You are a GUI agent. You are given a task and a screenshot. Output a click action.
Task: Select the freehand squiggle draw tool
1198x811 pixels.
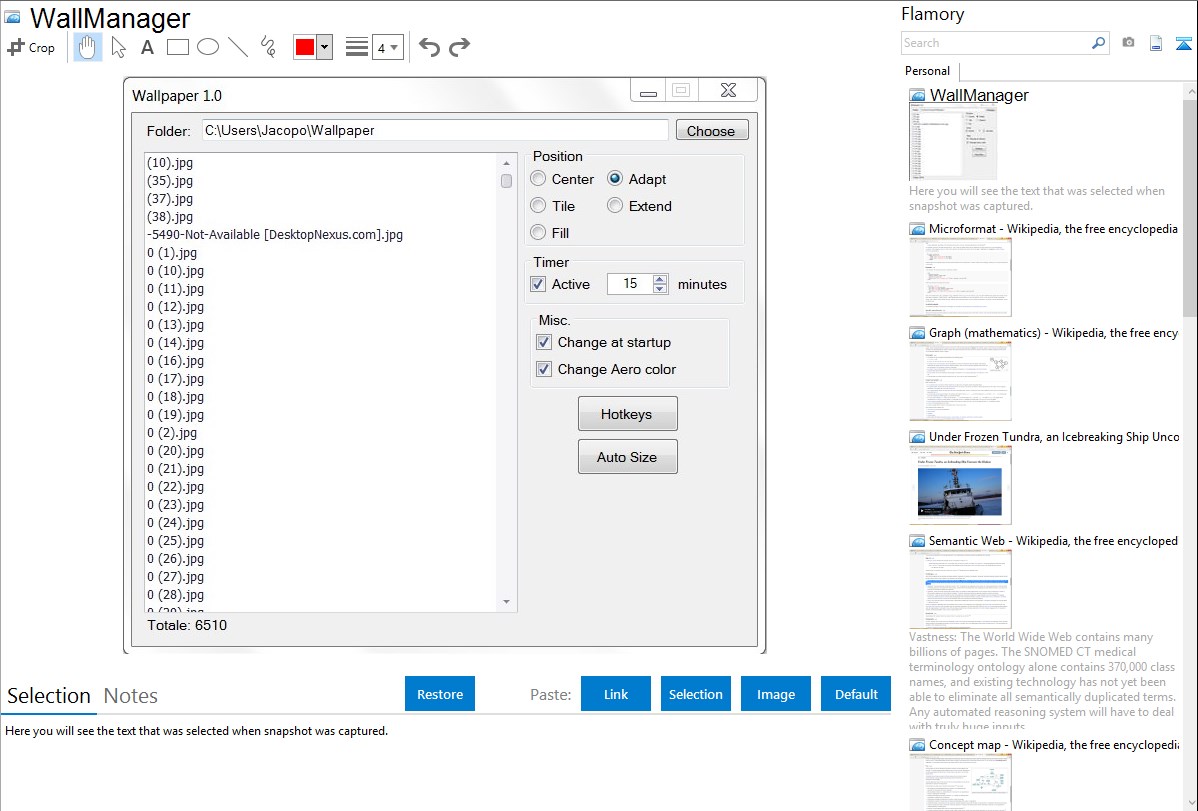[x=268, y=47]
